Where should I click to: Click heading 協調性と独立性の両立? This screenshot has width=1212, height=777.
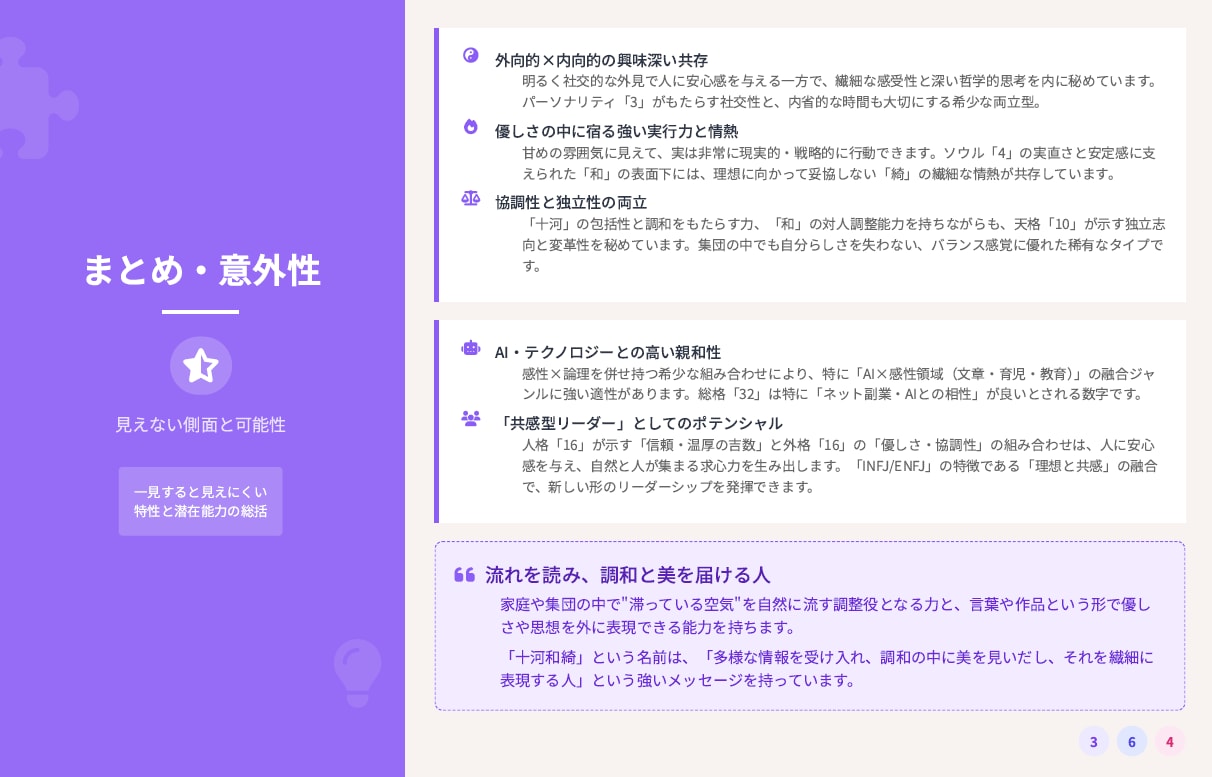tap(571, 202)
